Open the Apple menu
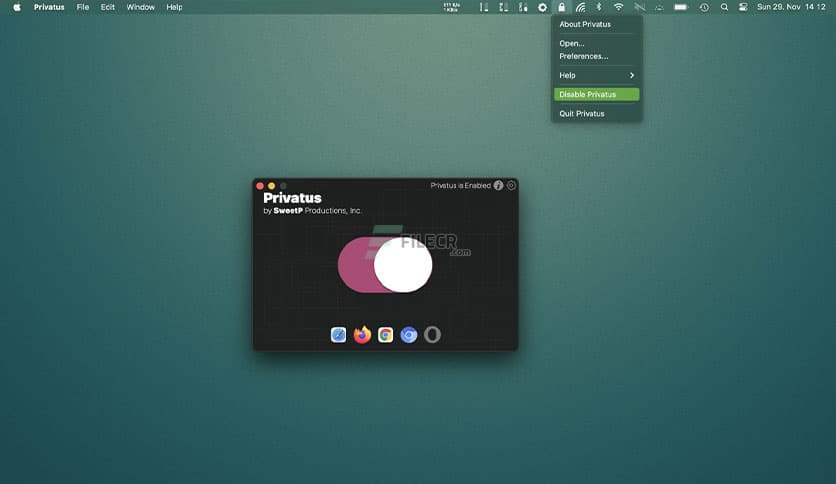Screen dimensions: 836x484 click(x=17, y=7)
